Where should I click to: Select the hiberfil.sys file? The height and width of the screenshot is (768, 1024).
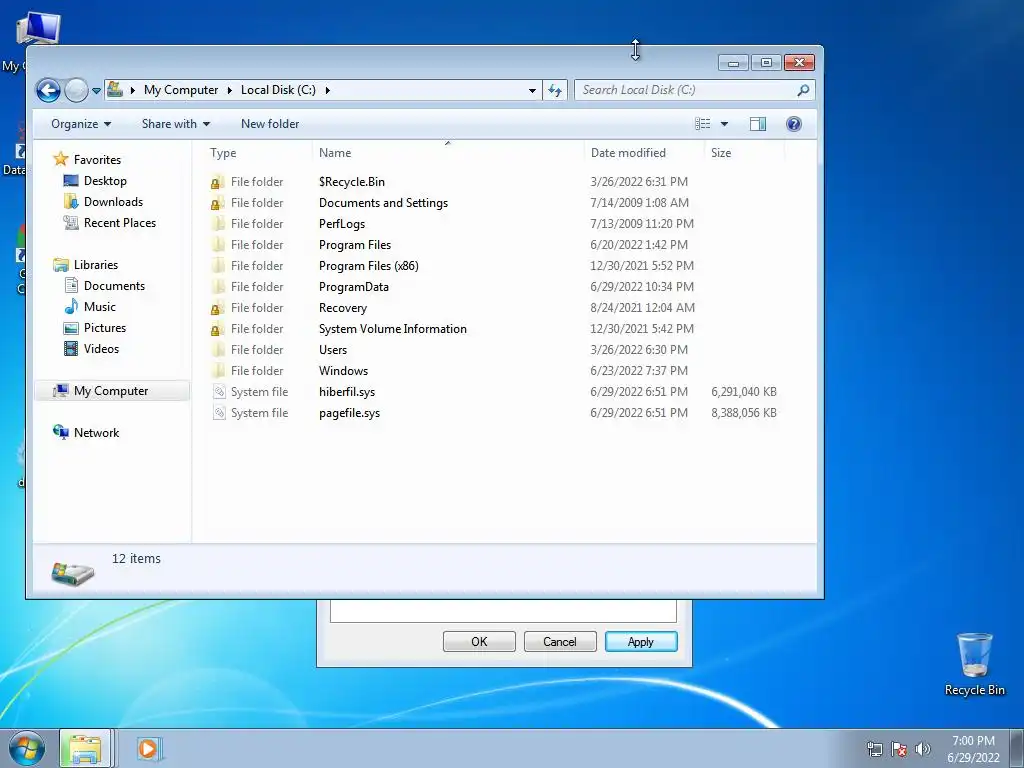(x=347, y=392)
